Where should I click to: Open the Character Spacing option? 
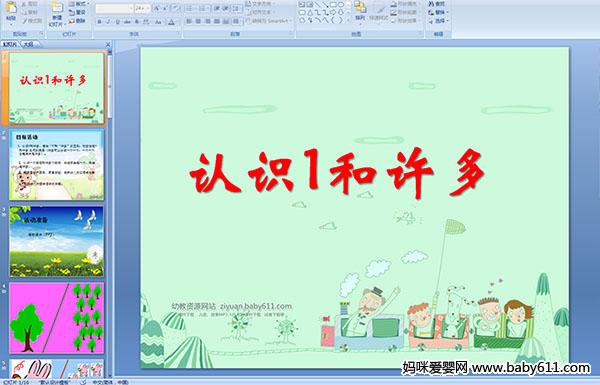tap(146, 22)
